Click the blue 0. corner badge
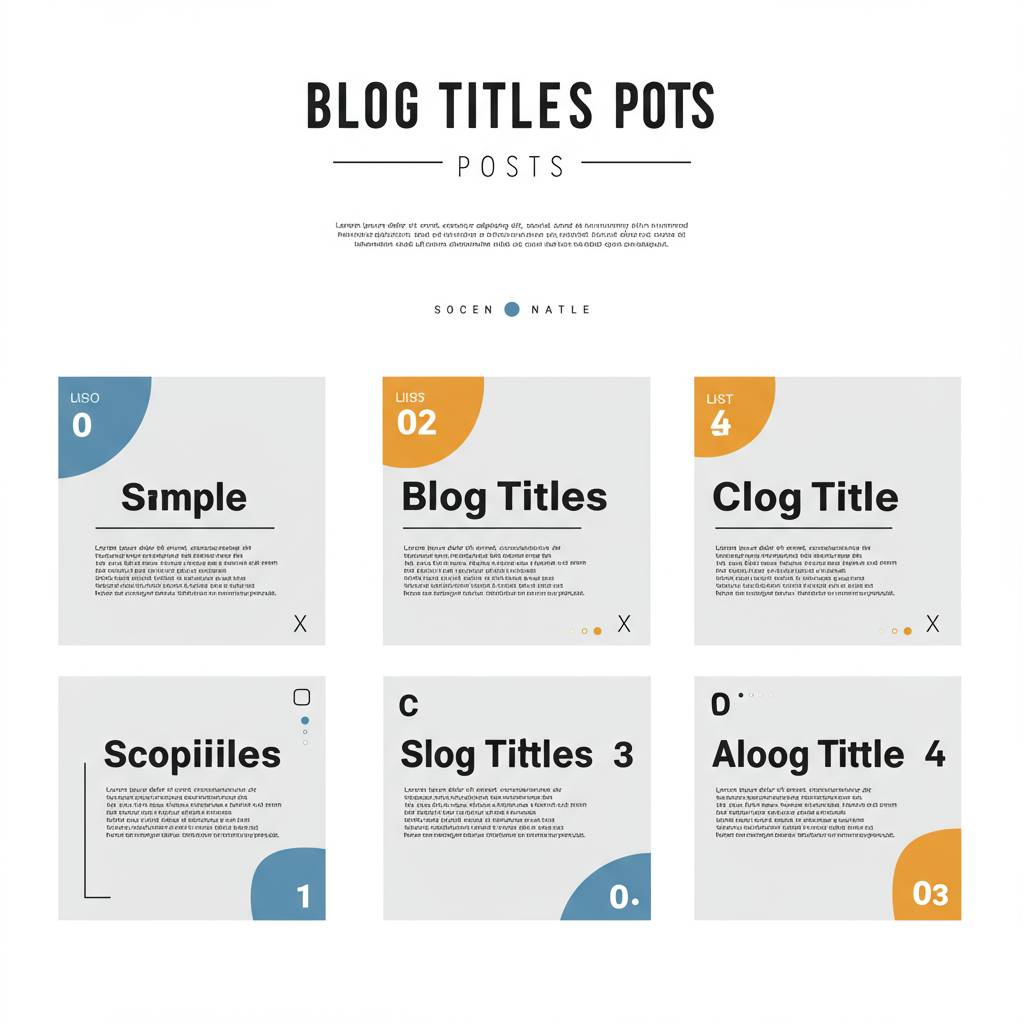Screen dimensions: 1024x1024 611,888
